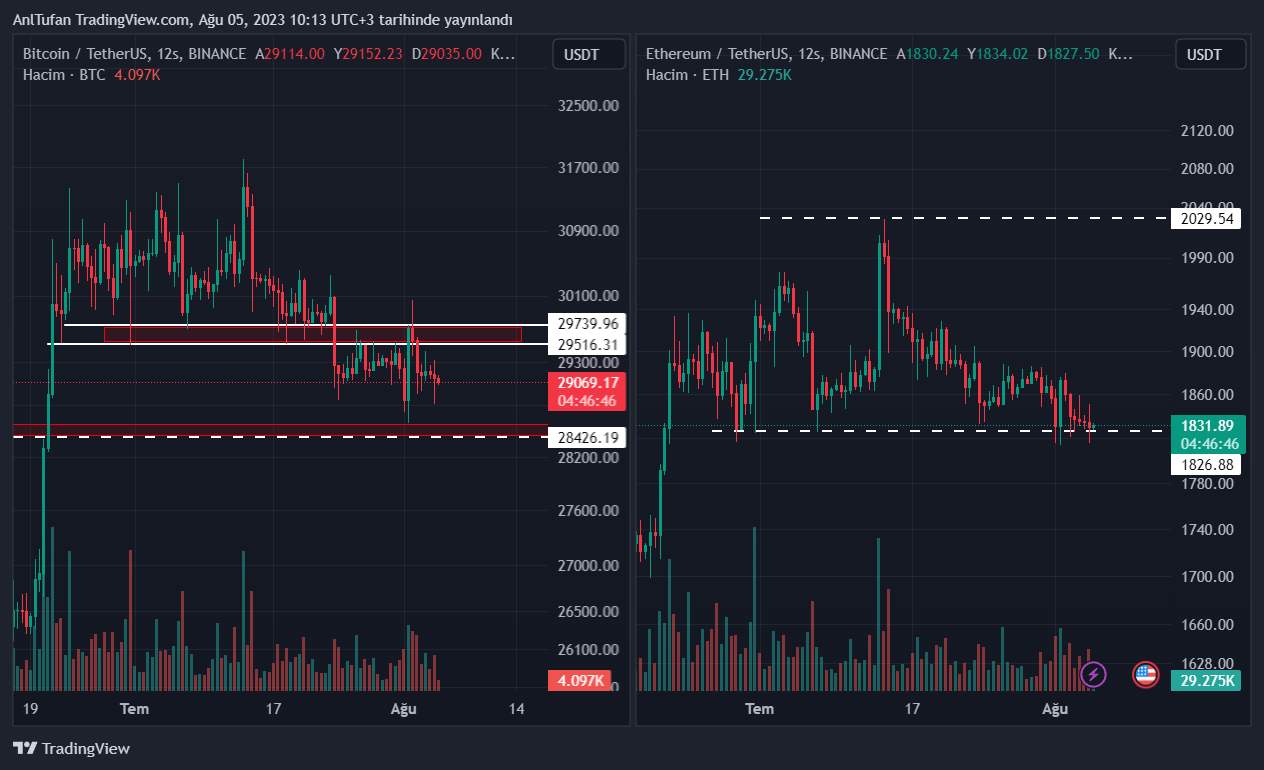Select the white dashed line at 2029.54
The height and width of the screenshot is (770, 1264).
click(x=963, y=217)
